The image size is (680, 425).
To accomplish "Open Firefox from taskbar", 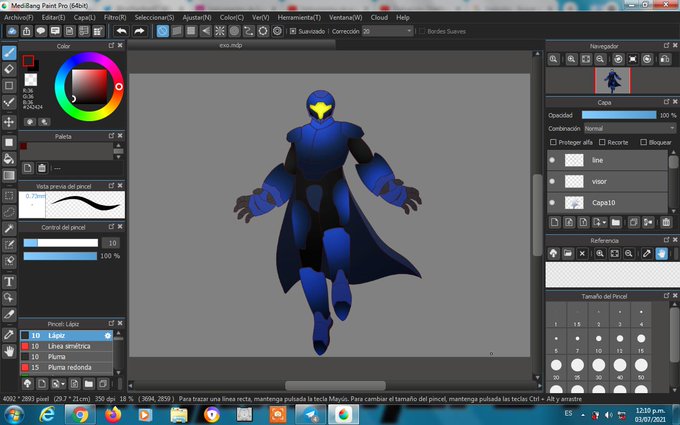I will pos(113,415).
